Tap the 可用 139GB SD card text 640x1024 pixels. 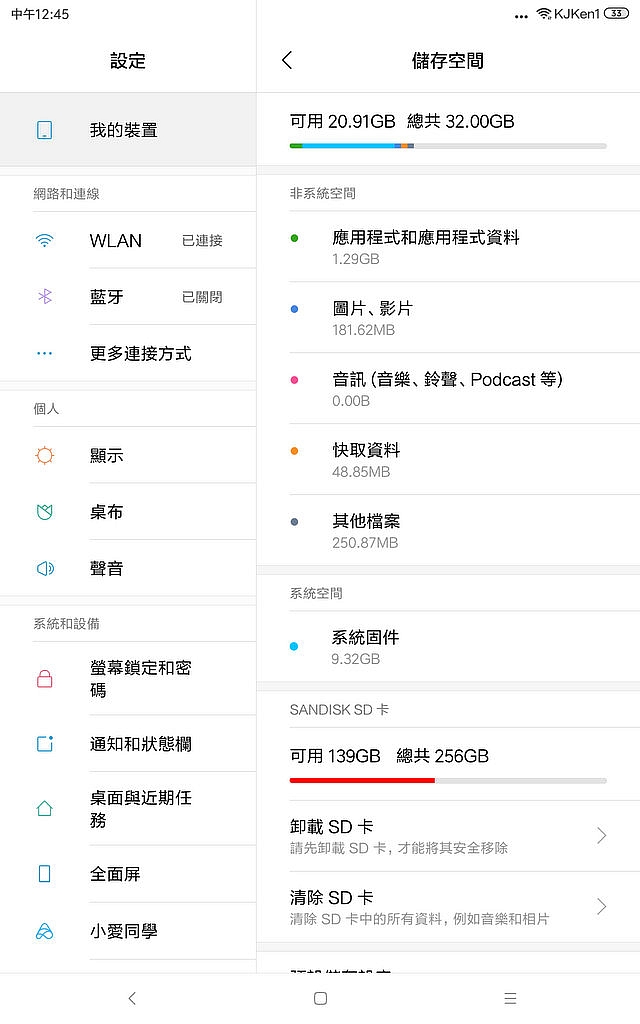335,756
